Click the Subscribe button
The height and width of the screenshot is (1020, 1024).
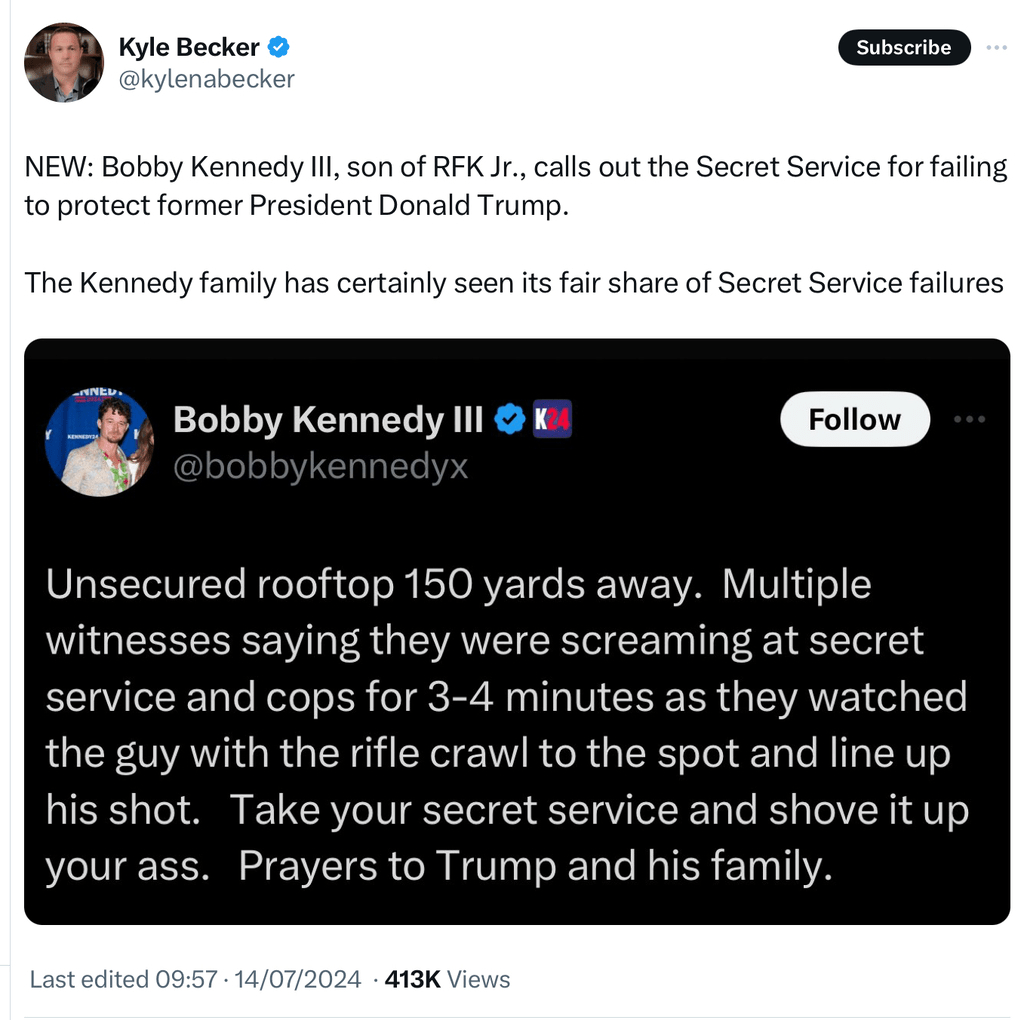pos(904,48)
